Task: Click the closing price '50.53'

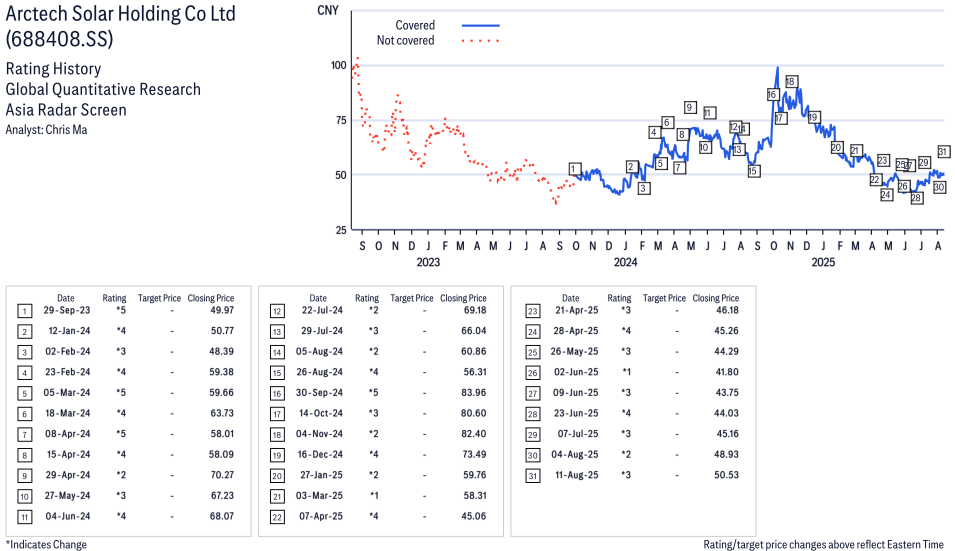Action: (x=727, y=475)
